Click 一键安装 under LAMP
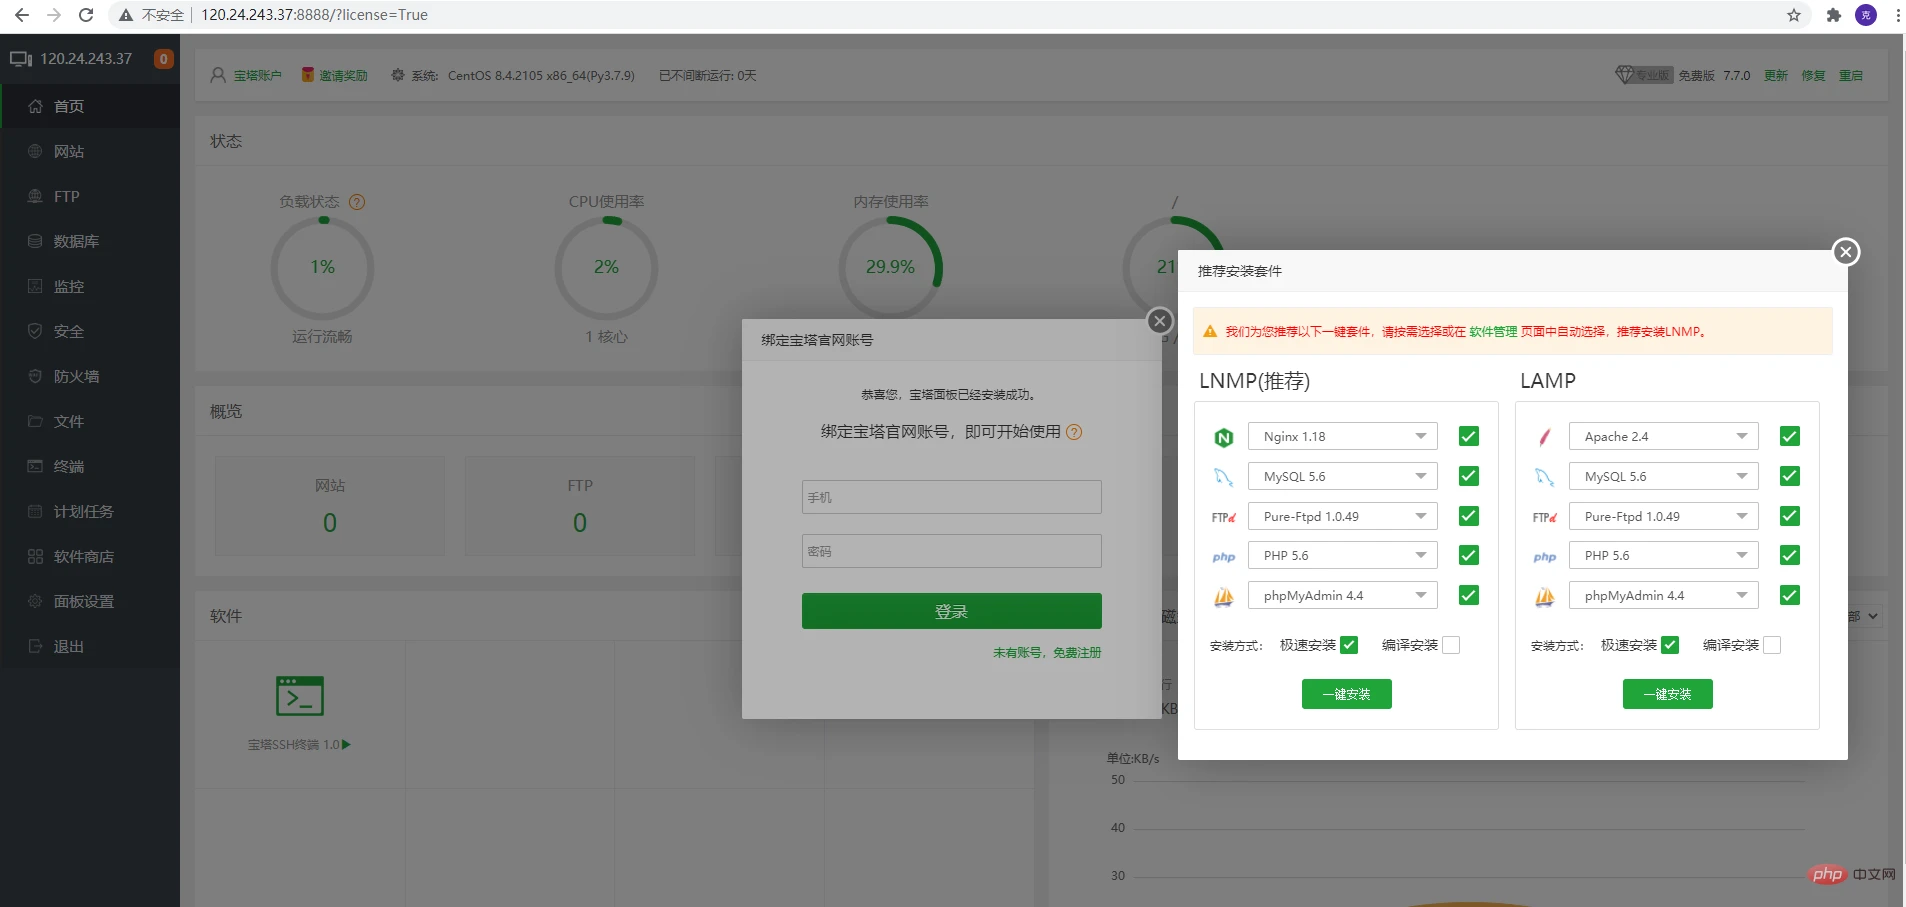The image size is (1906, 907). tap(1667, 694)
